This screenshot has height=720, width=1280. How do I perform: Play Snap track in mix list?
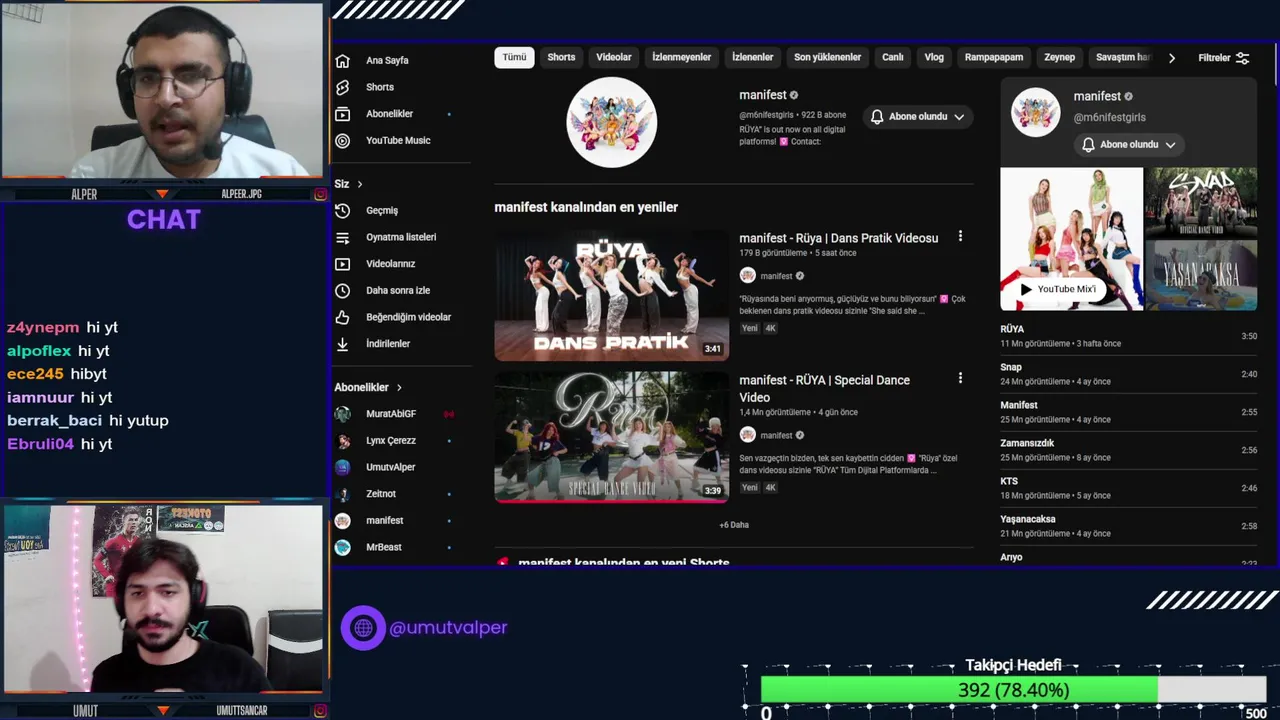coord(1128,374)
